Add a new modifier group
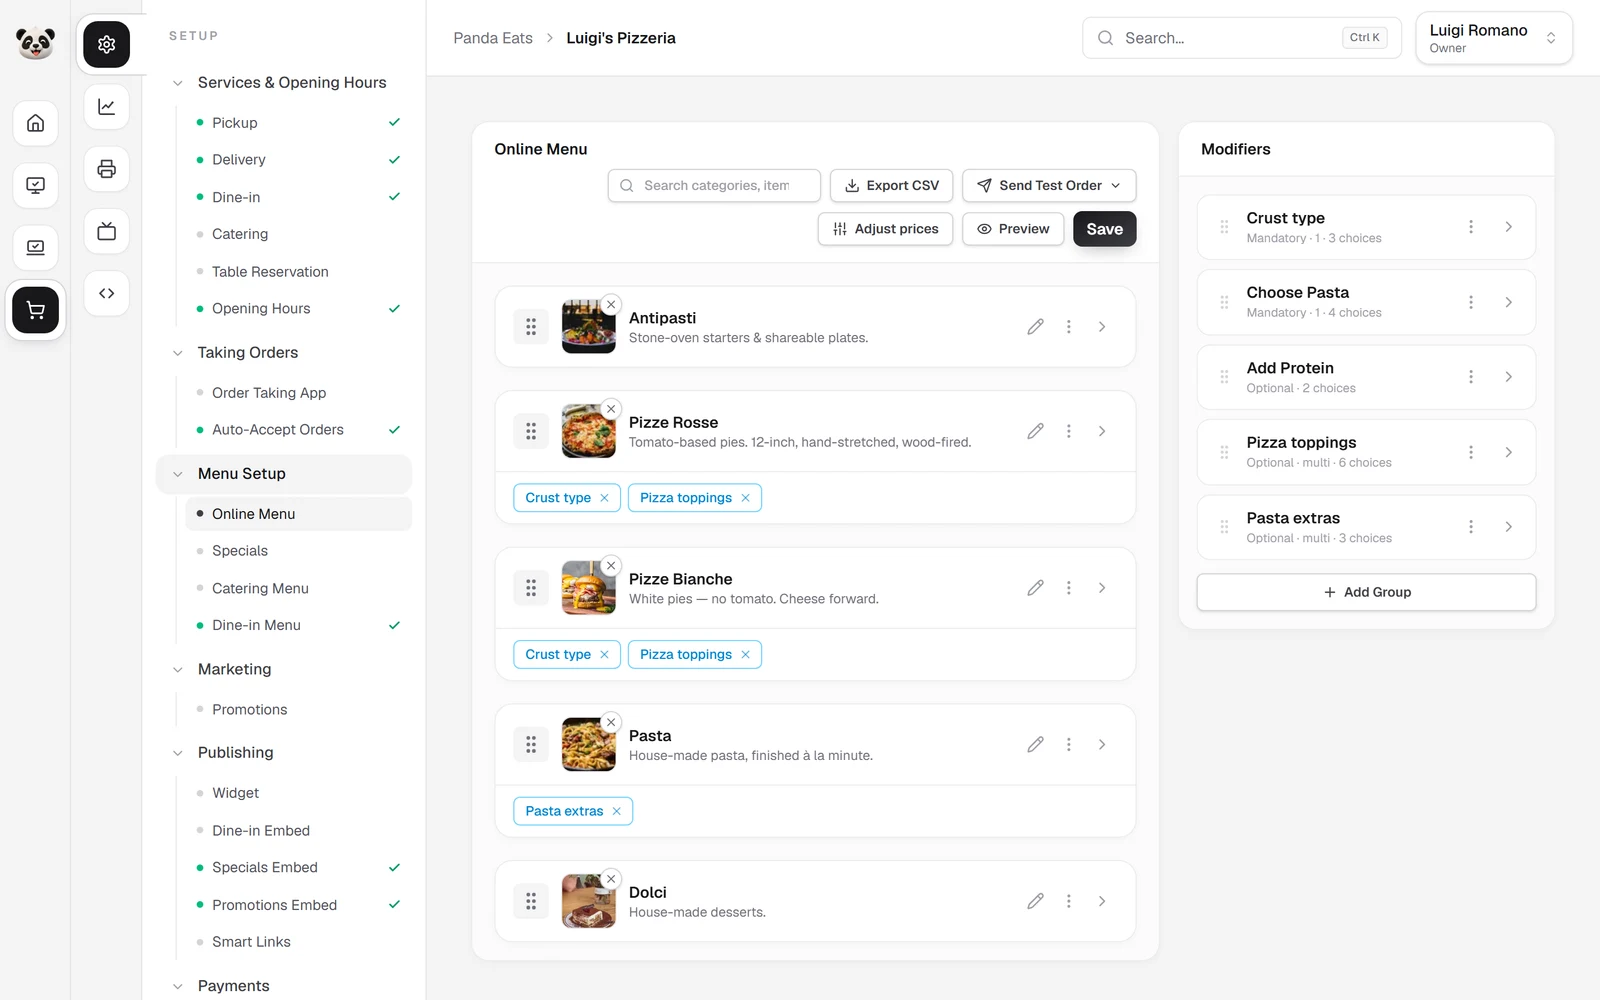This screenshot has height=1000, width=1600. [1366, 592]
